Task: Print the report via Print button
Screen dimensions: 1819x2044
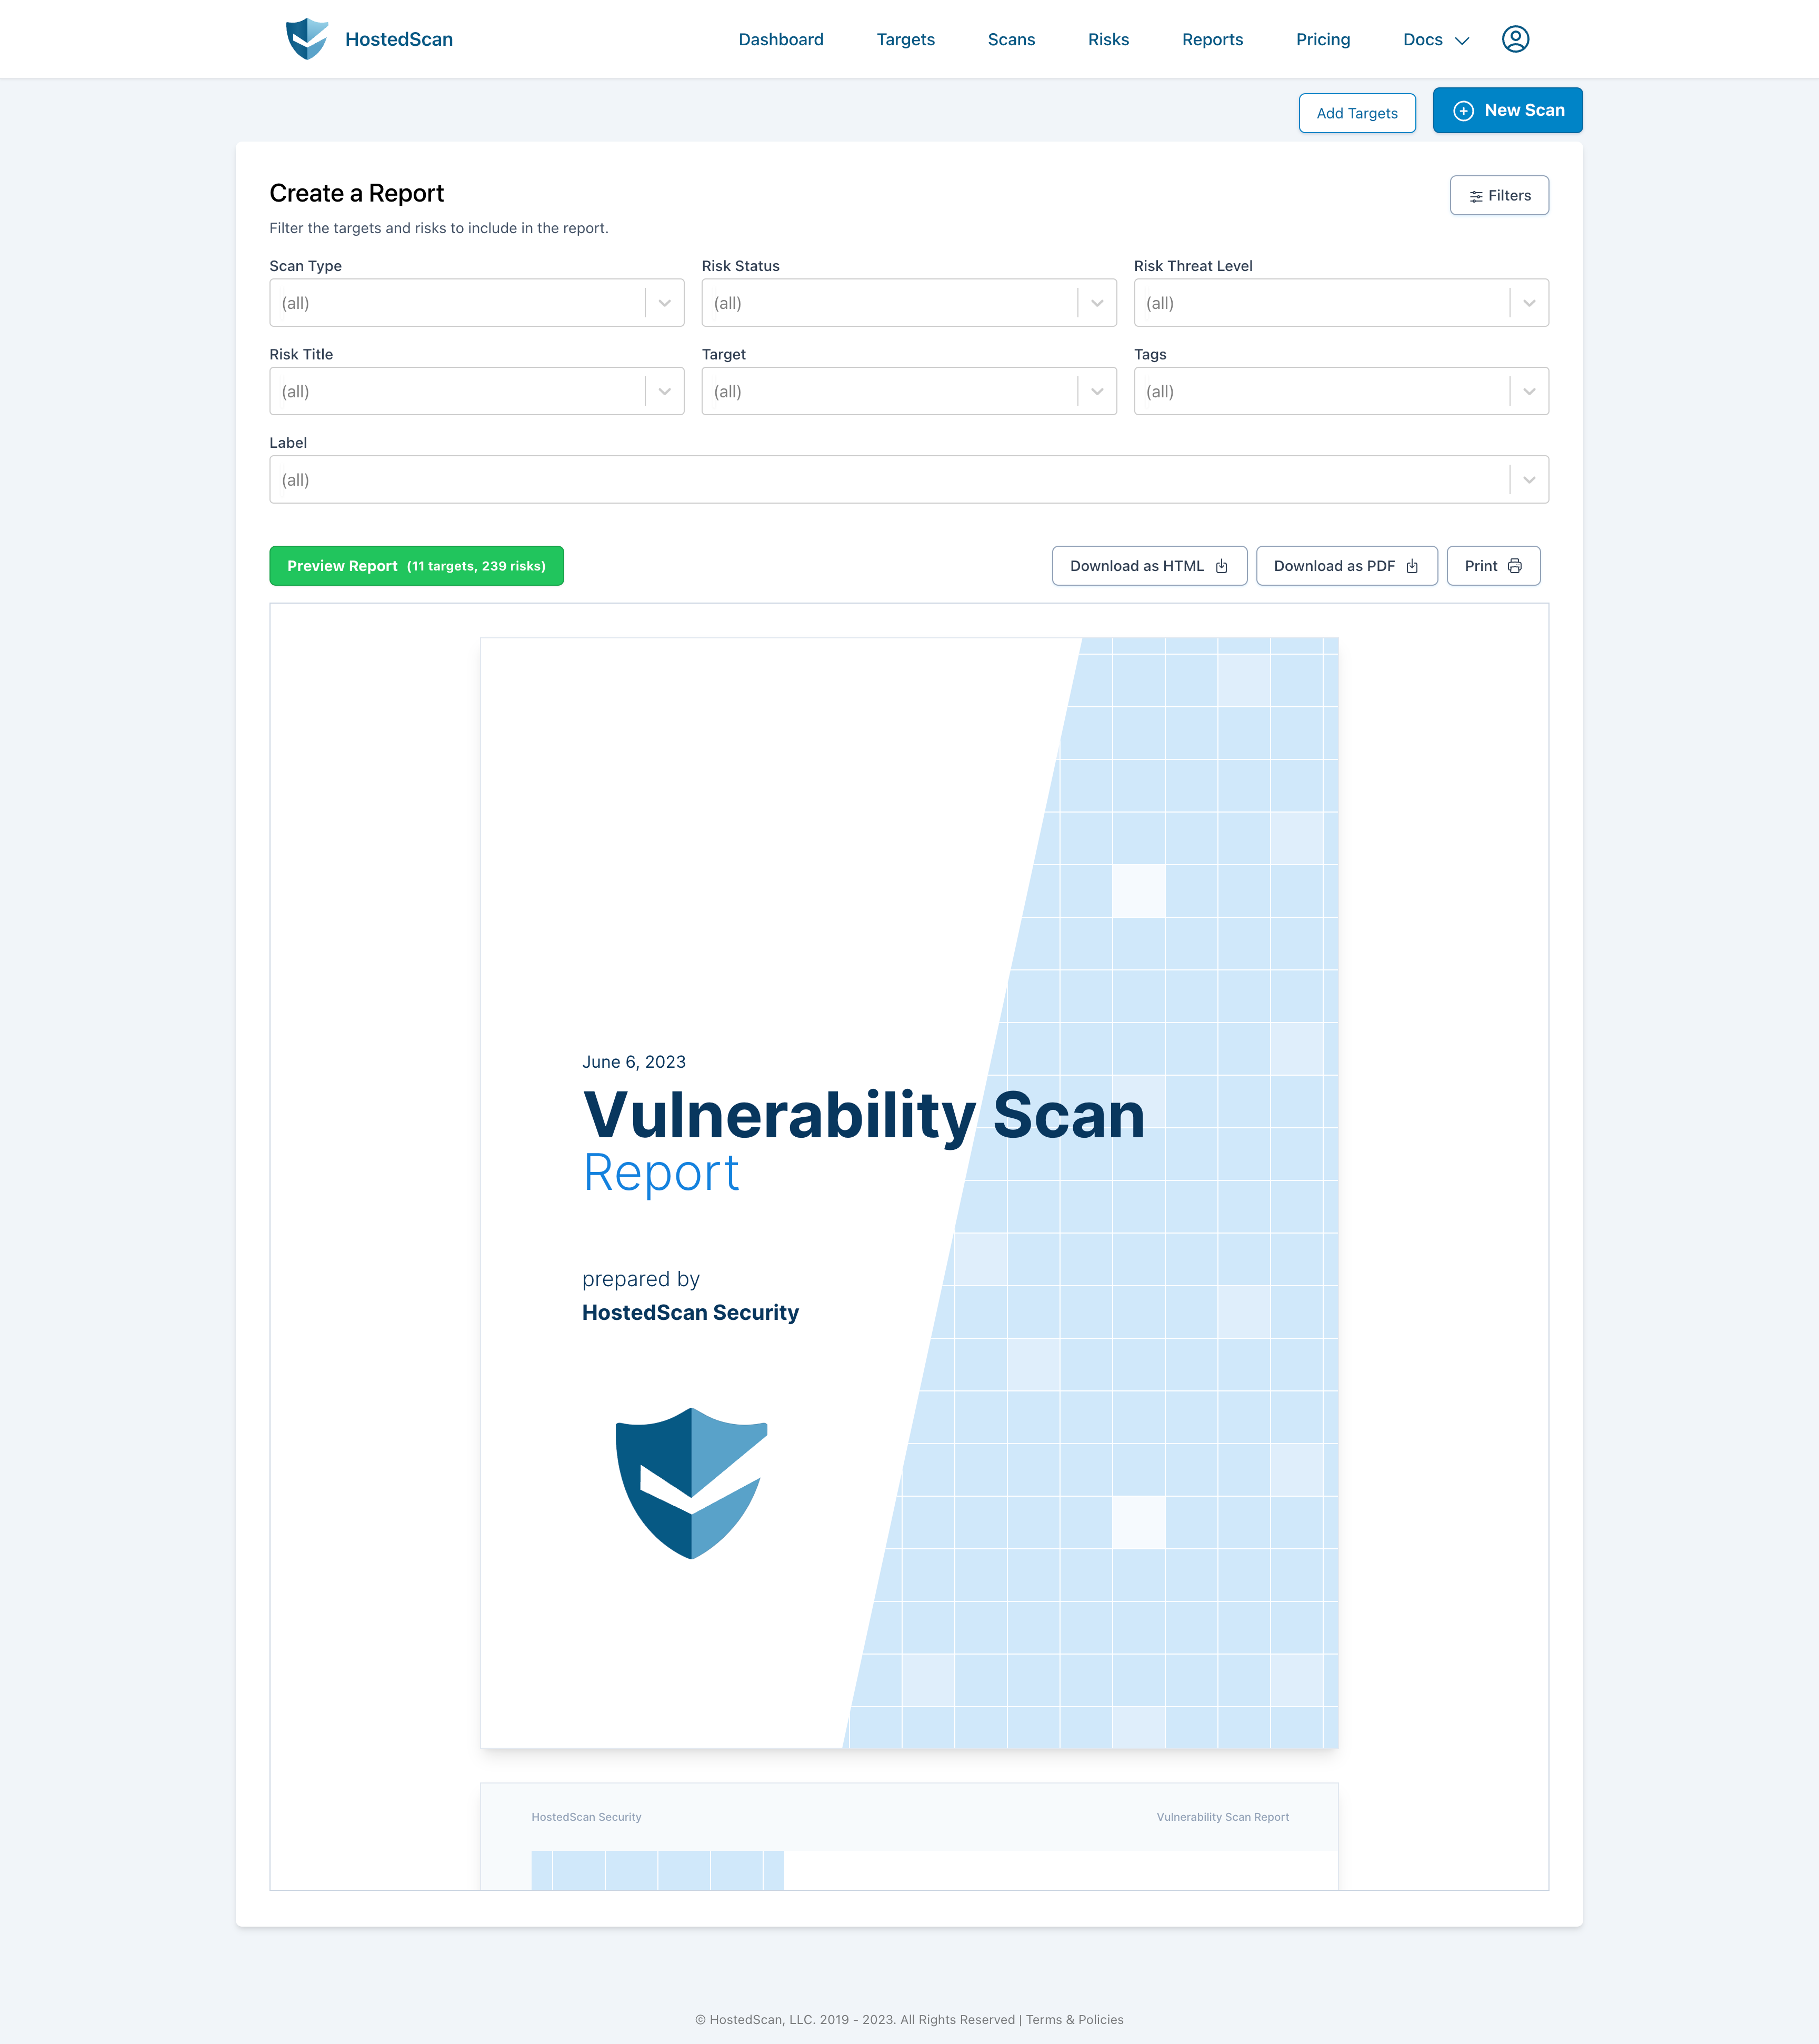Action: pyautogui.click(x=1492, y=566)
